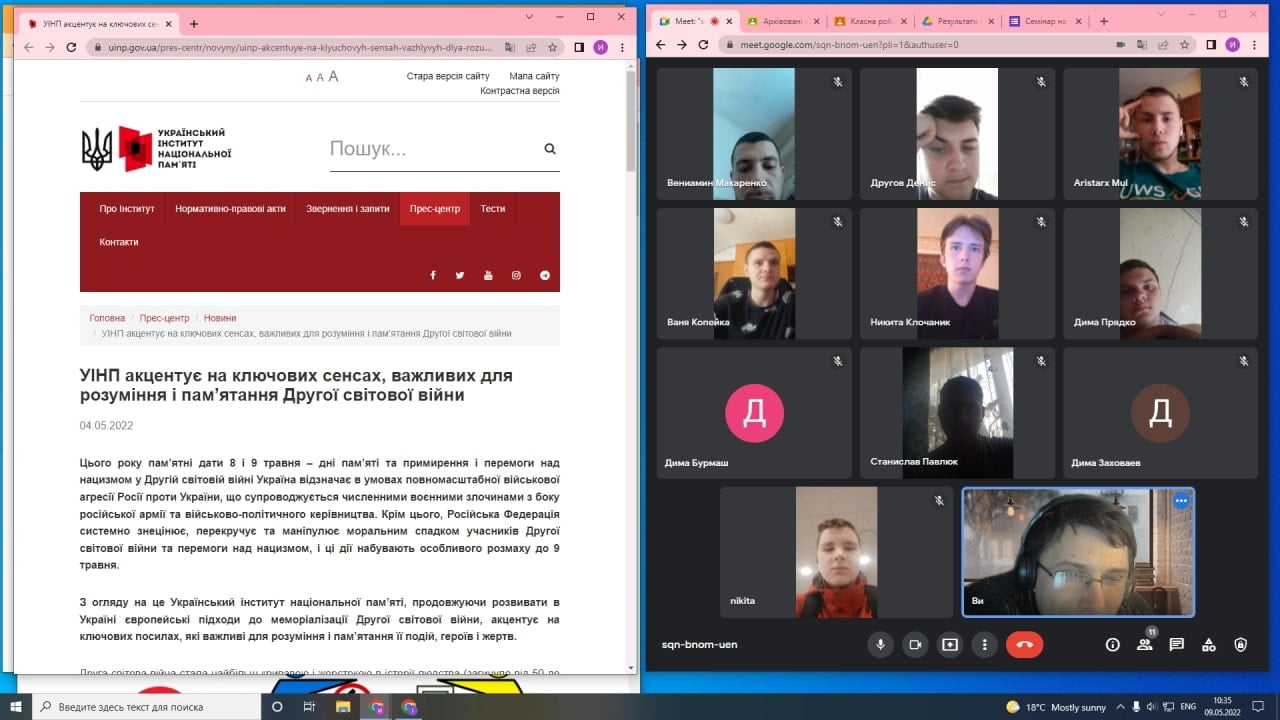Switch to Контрастна версія of the site
This screenshot has width=1280, height=720.
point(519,91)
